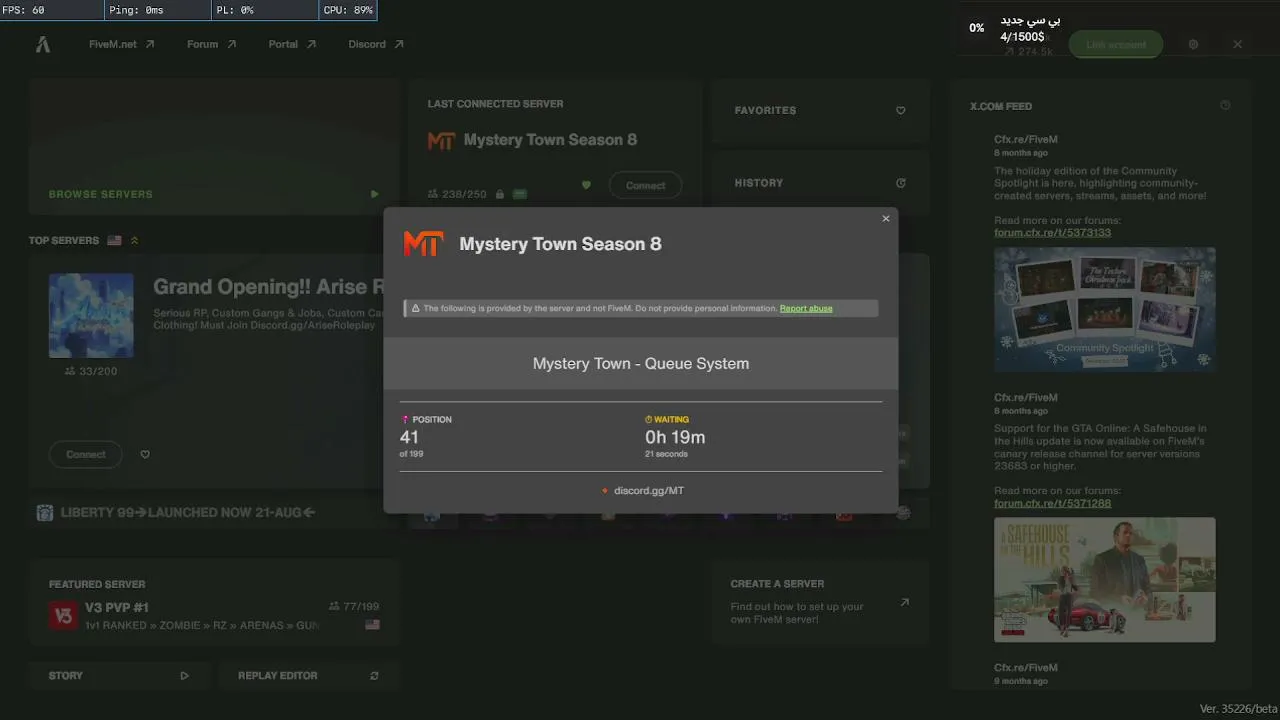Click the FiveM logo icon
Screen dimensions: 1280x720
[43, 44]
